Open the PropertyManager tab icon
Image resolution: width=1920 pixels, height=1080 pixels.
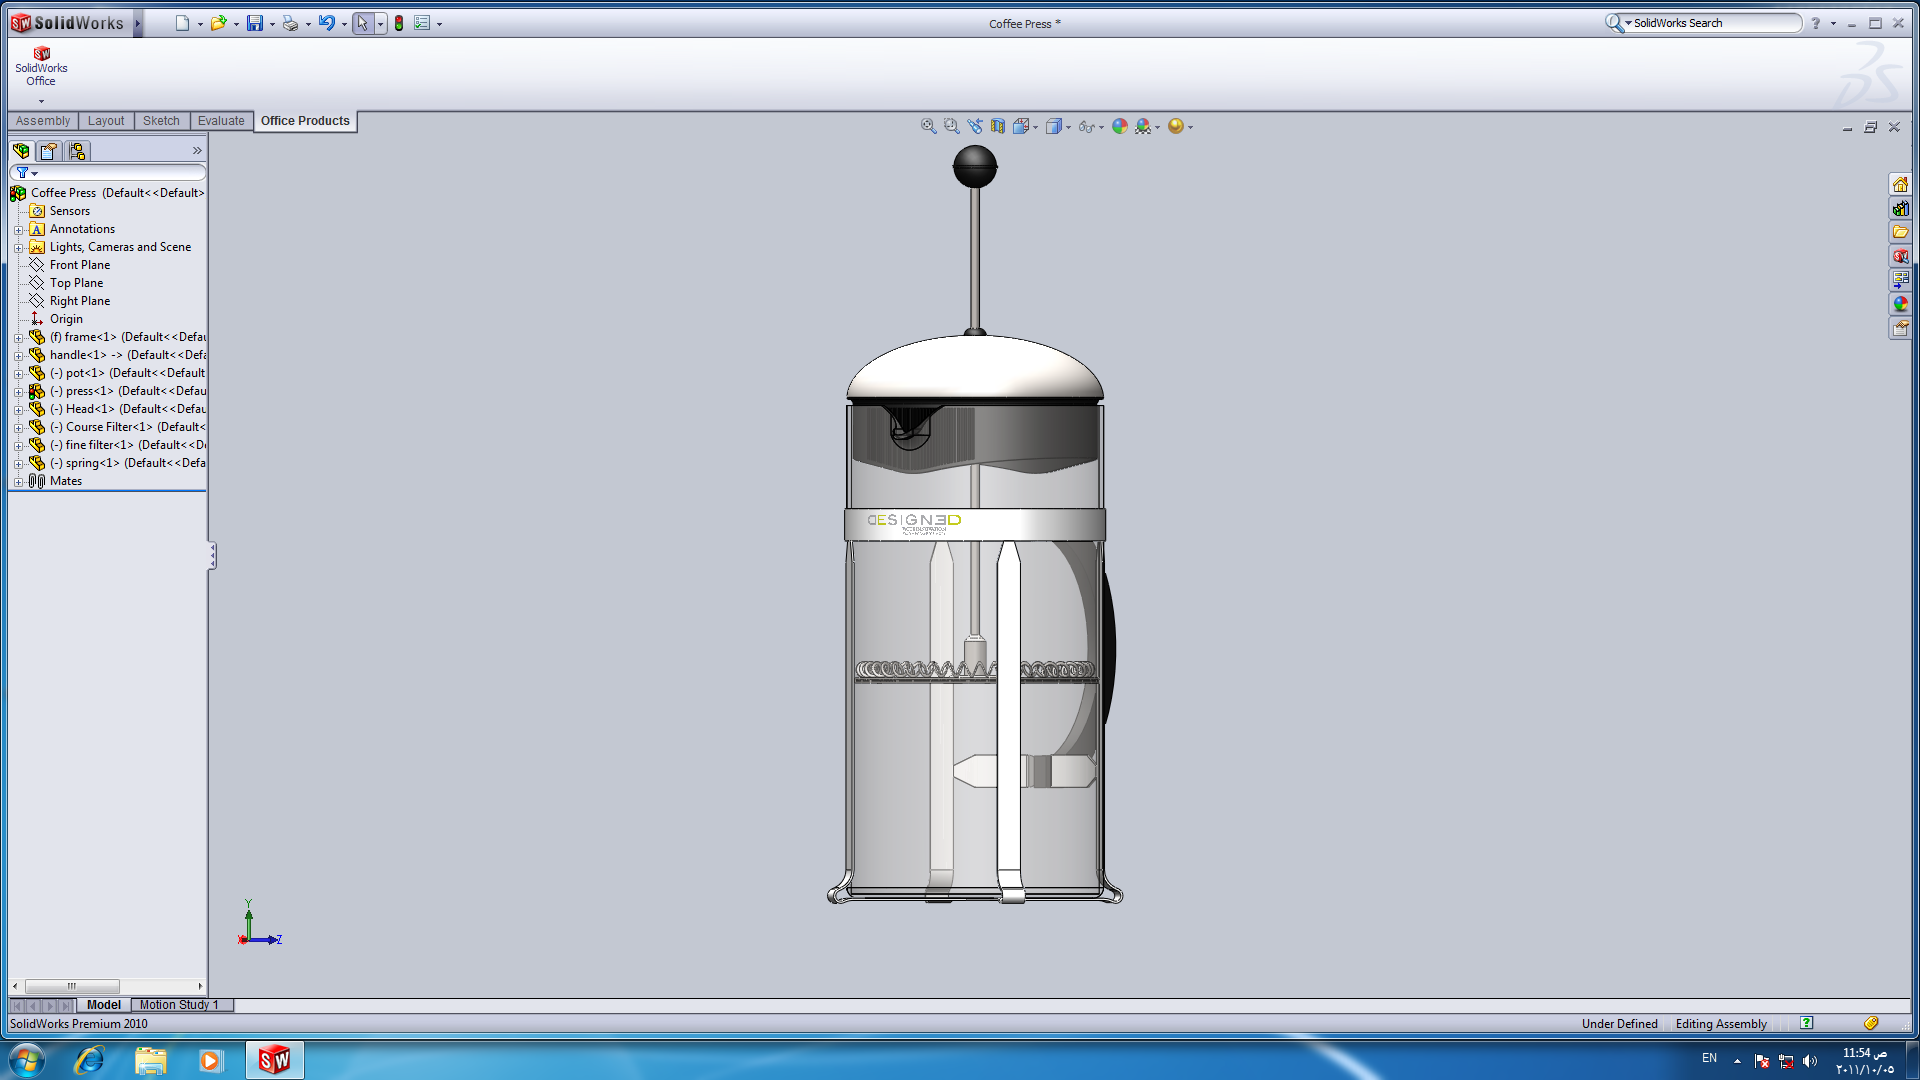point(49,151)
